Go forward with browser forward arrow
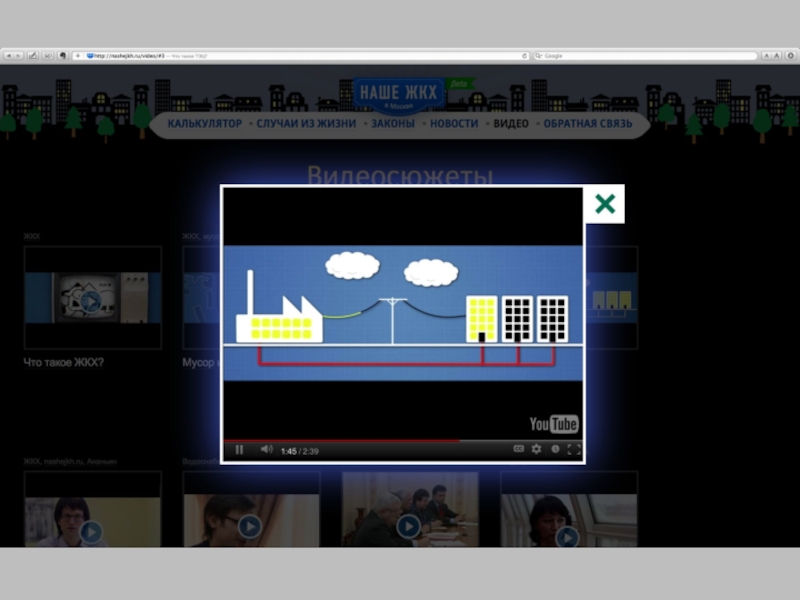This screenshot has width=800, height=600. (x=18, y=56)
